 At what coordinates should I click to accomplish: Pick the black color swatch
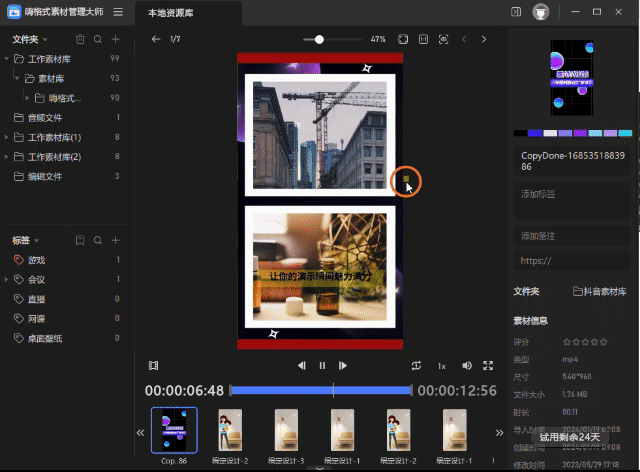coord(520,133)
